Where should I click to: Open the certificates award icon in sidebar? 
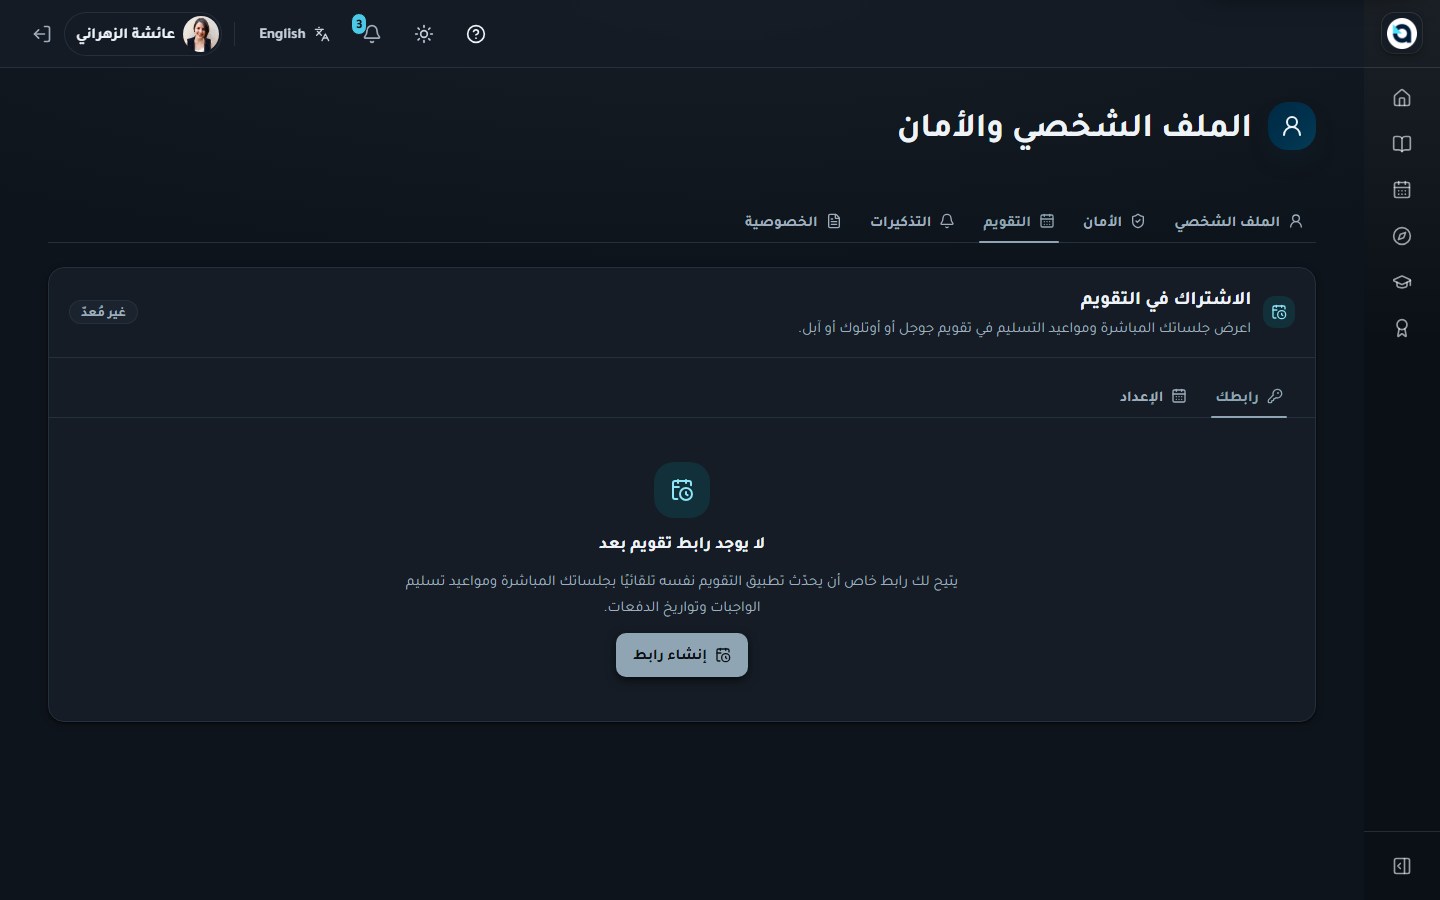click(1402, 328)
